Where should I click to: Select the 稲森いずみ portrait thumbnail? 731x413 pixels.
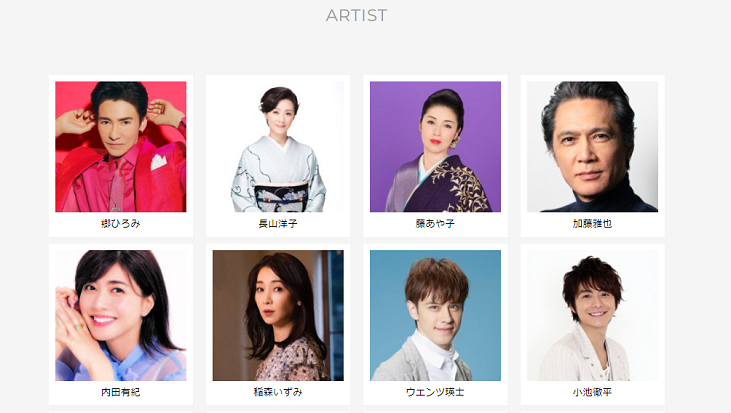278,316
